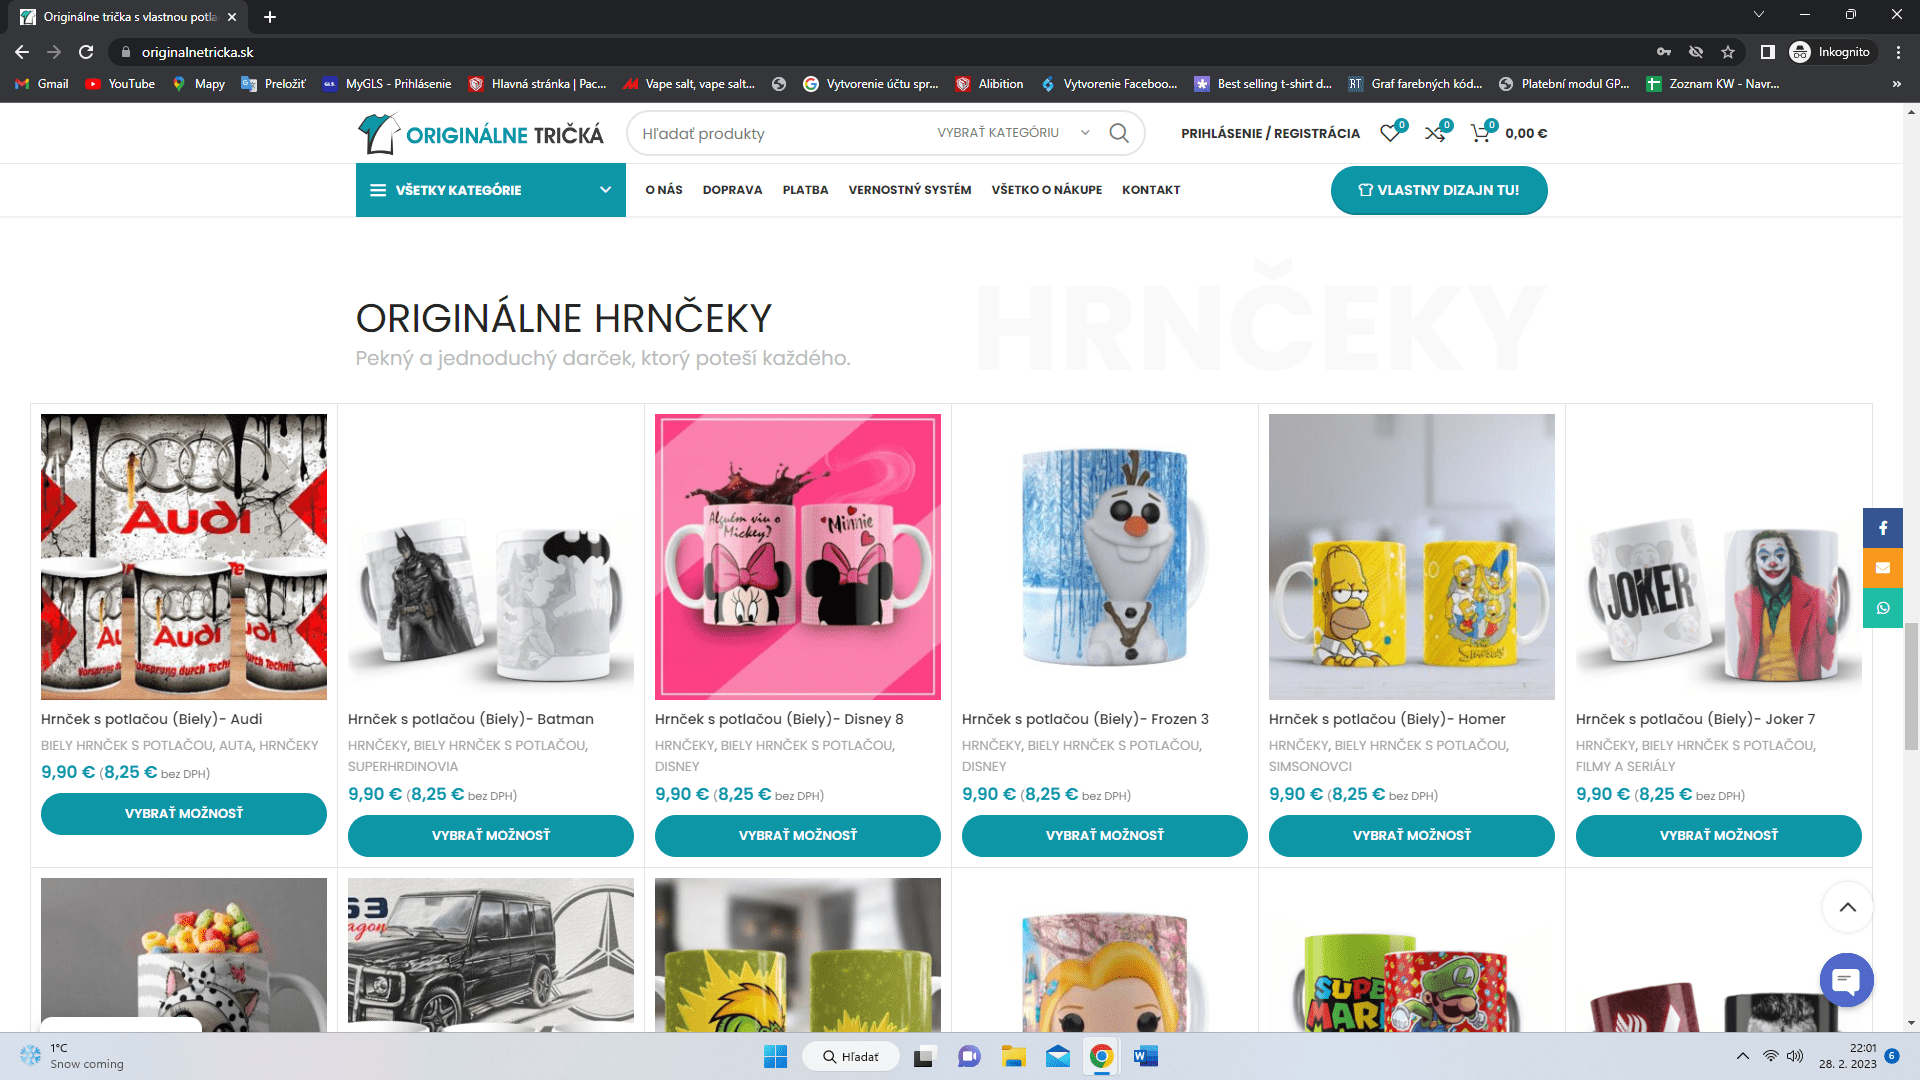Open the password key icon
The width and height of the screenshot is (1920, 1080).
[x=1664, y=52]
